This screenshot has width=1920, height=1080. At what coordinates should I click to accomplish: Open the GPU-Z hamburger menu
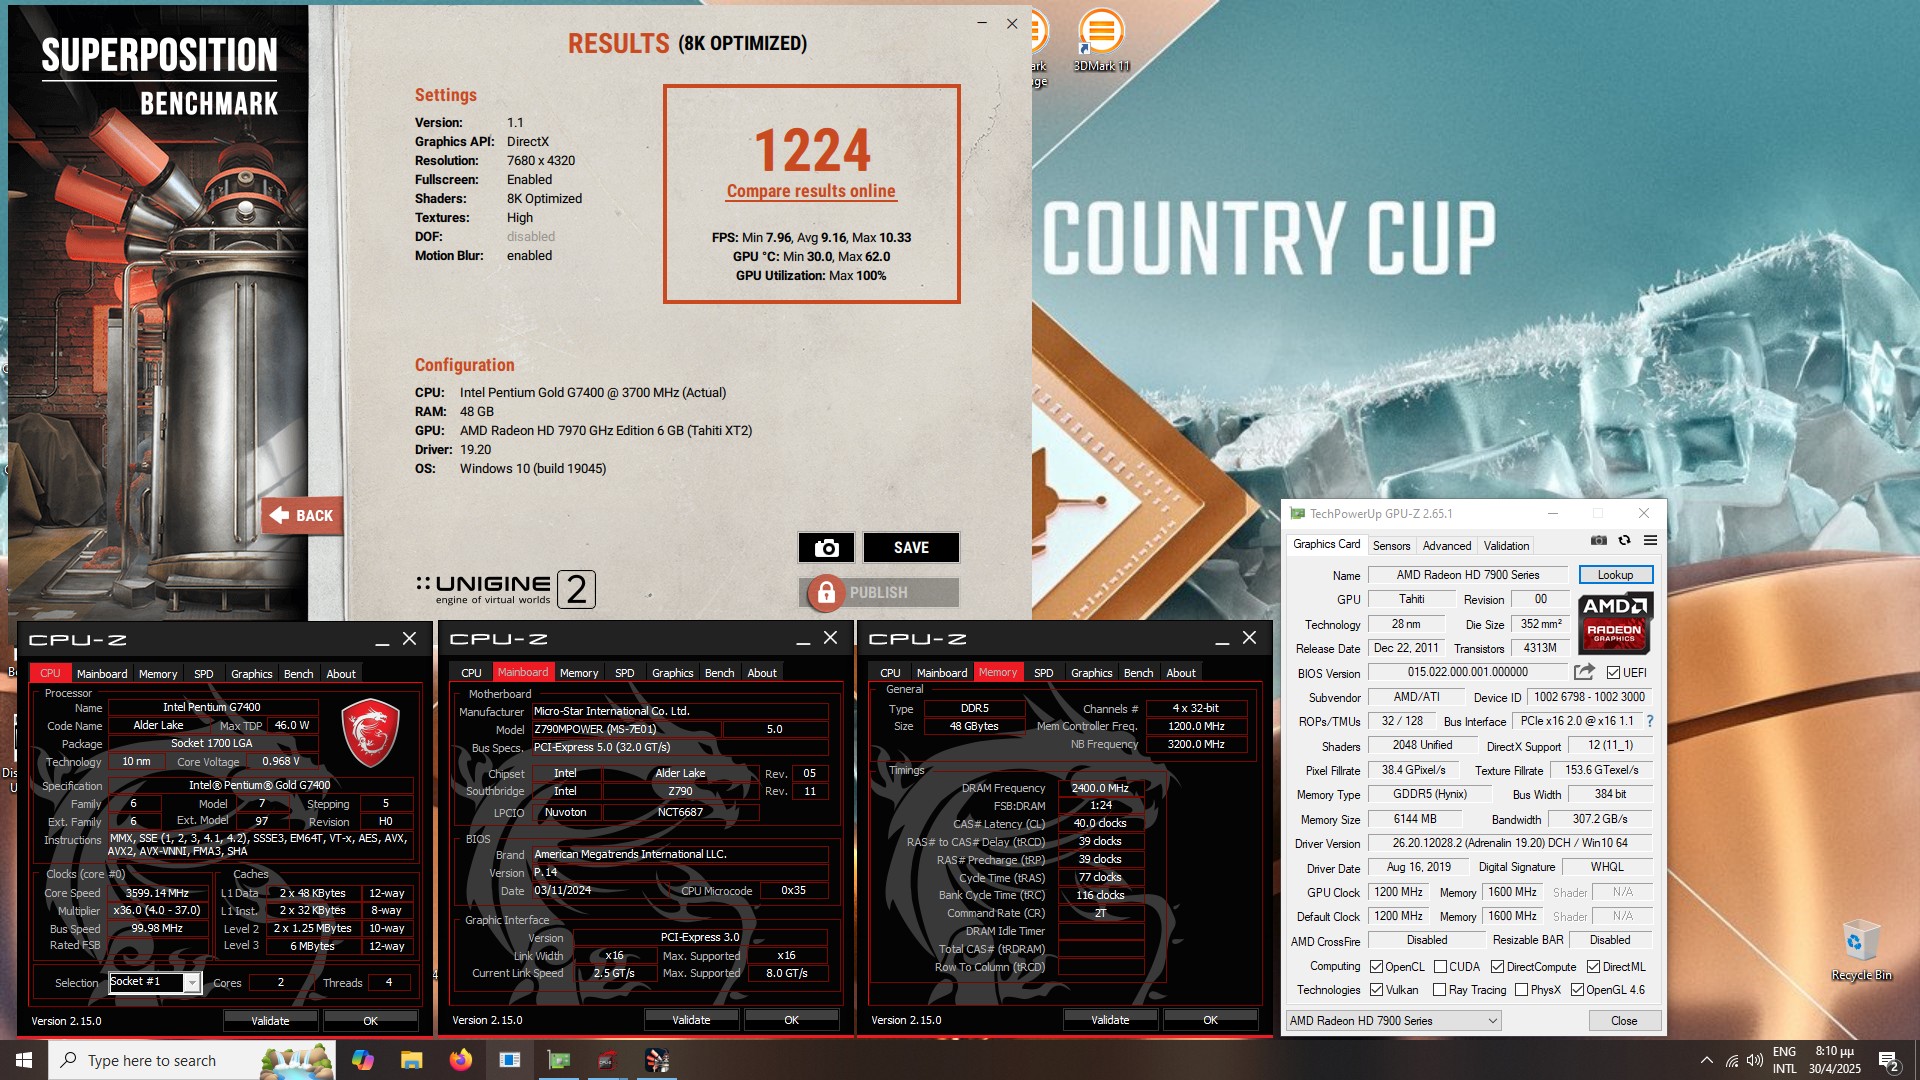point(1650,540)
